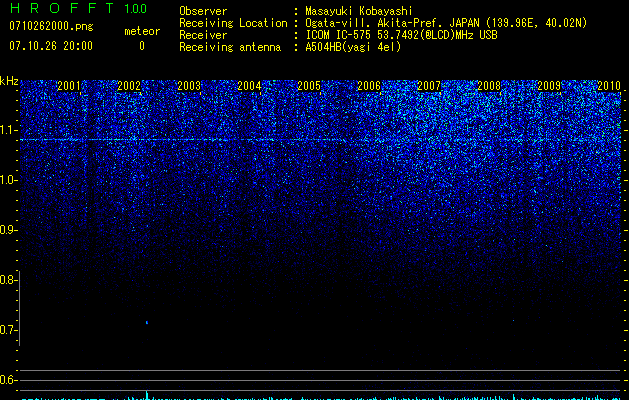The width and height of the screenshot is (629, 400).
Task: Click the Observer name Masayuki Kobayashi
Action: (359, 11)
